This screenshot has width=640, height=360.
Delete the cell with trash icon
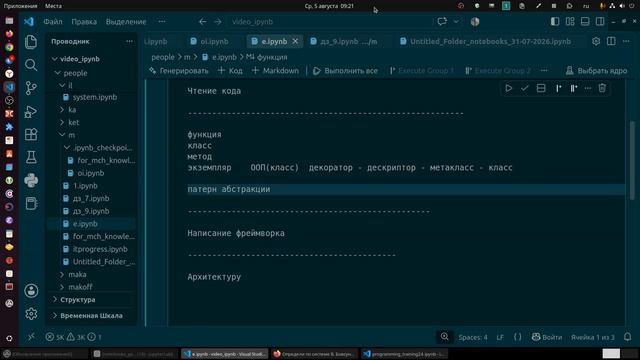[x=602, y=88]
